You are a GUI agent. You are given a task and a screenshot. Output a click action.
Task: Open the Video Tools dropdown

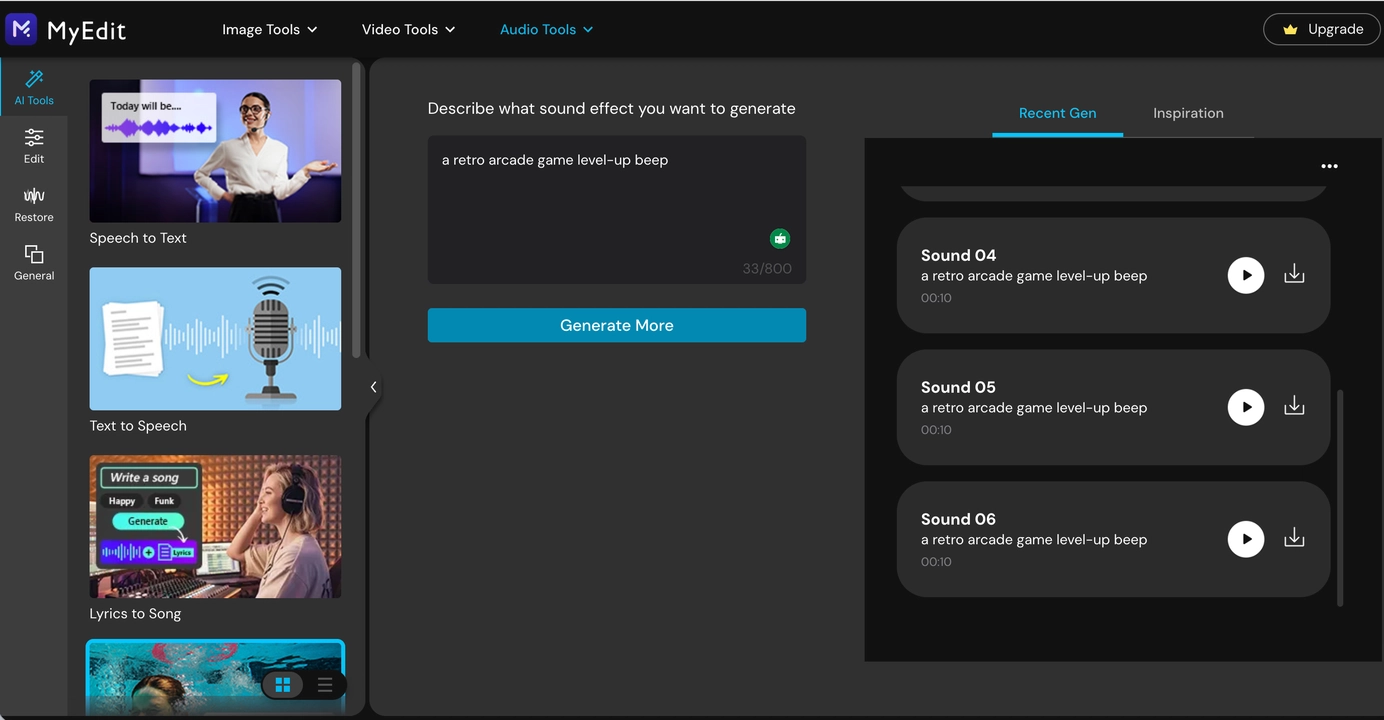tap(408, 29)
